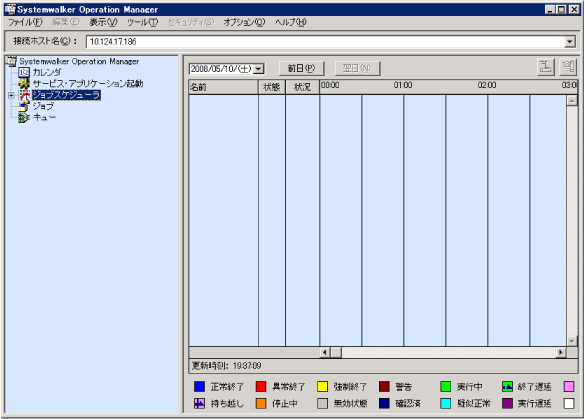Image resolution: width=585 pixels, height=419 pixels.
Task: Click the horizontal scrollbar thumb
Action: pyautogui.click(x=336, y=352)
